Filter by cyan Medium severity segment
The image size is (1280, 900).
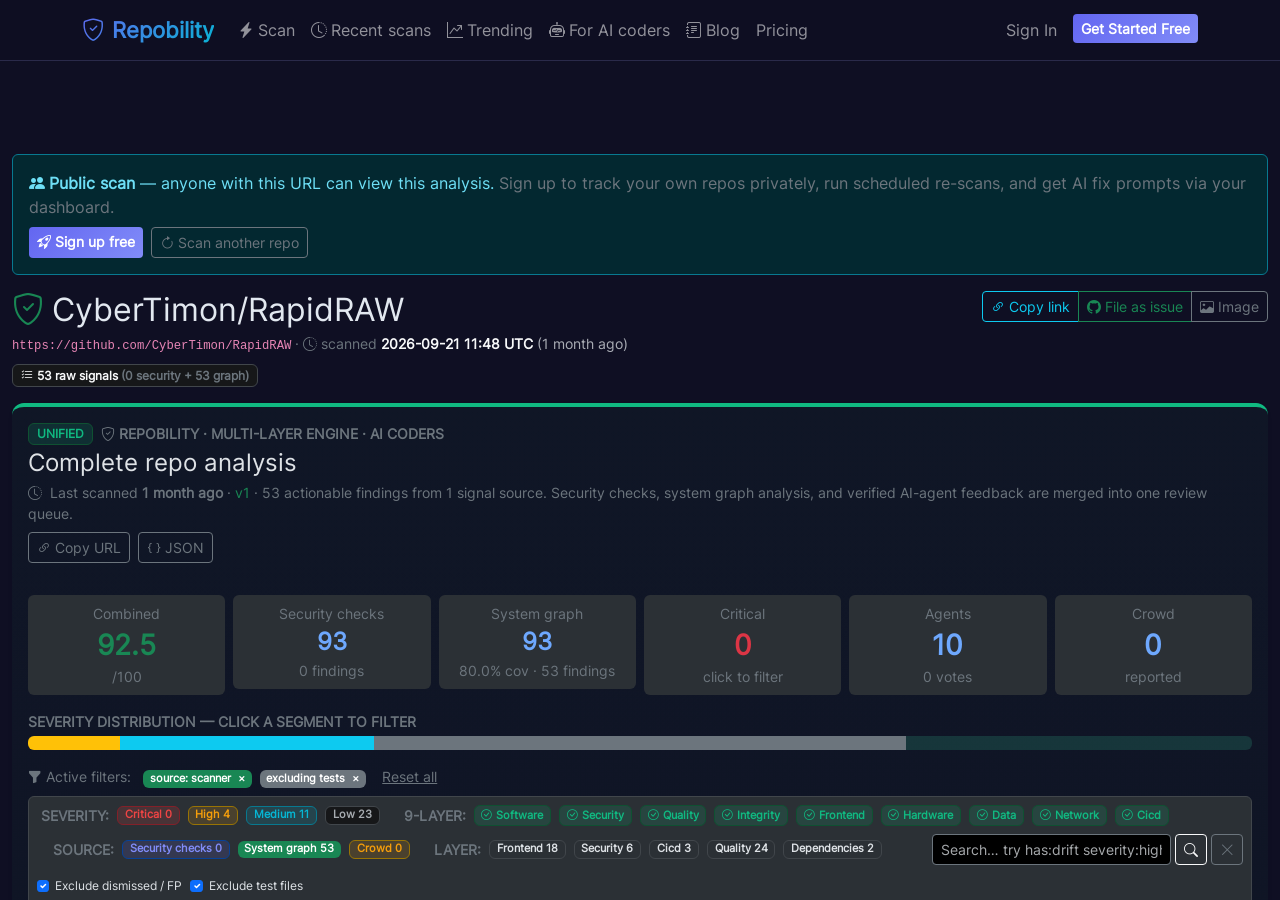point(247,743)
